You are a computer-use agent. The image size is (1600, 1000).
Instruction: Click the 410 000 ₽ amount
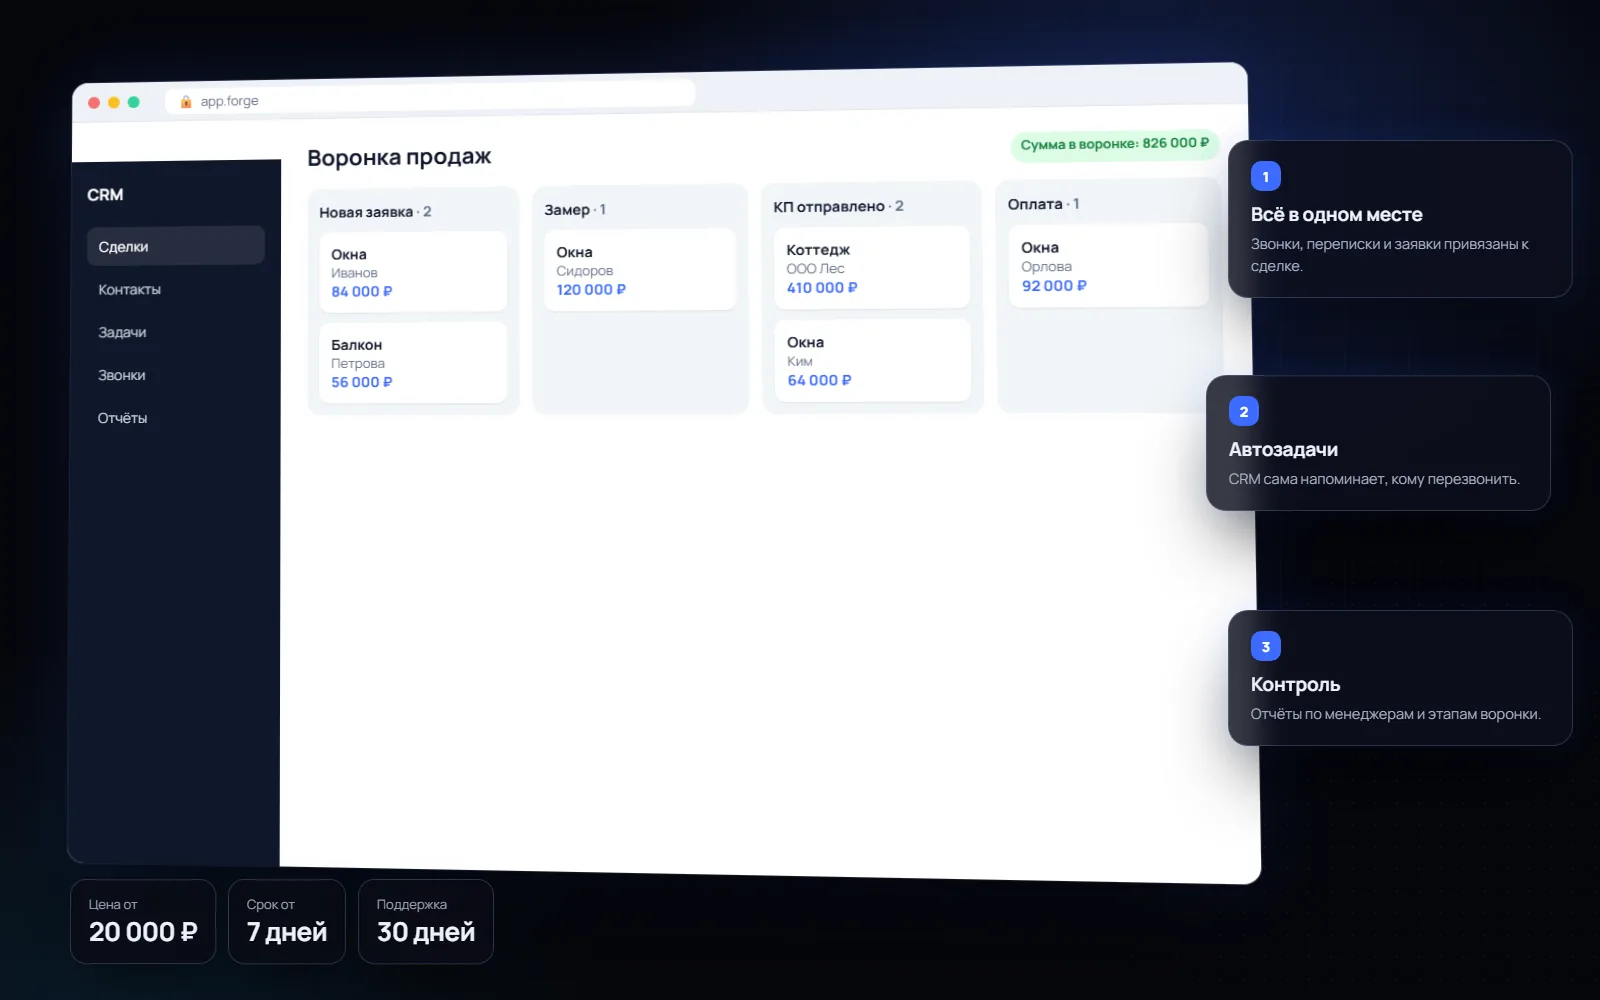(822, 288)
